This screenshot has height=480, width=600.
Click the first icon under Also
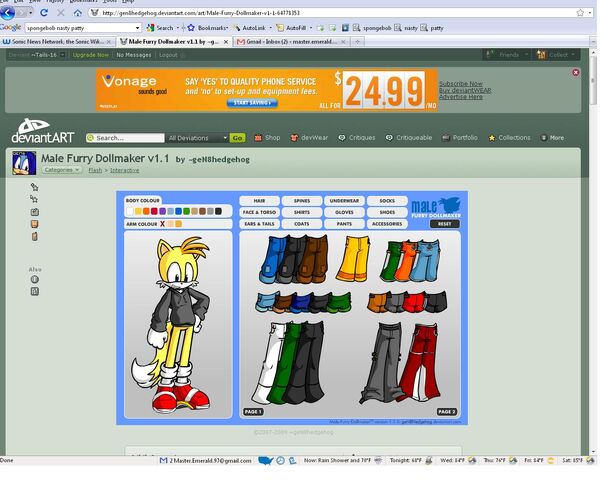[34, 279]
